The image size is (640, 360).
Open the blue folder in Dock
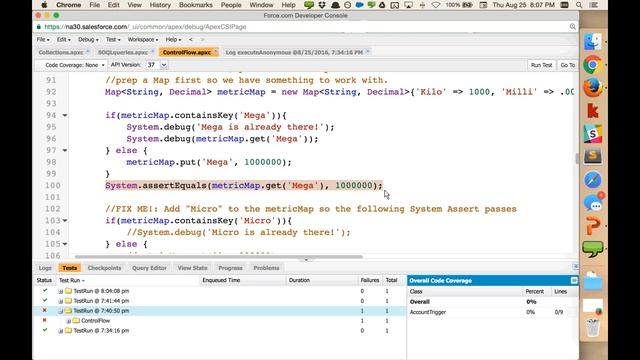(x=593, y=282)
